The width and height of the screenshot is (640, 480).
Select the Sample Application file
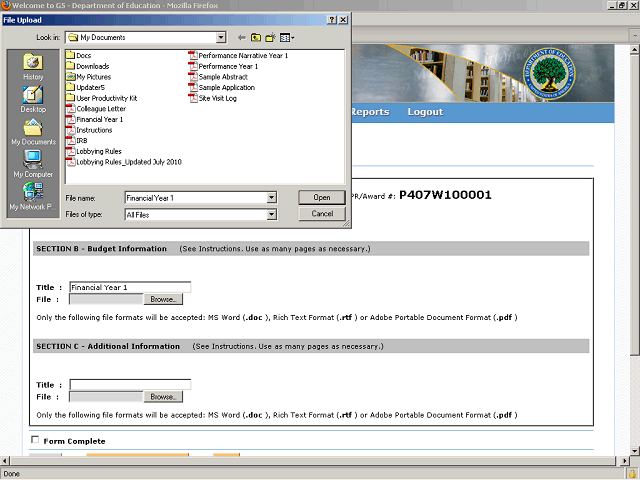tap(222, 87)
